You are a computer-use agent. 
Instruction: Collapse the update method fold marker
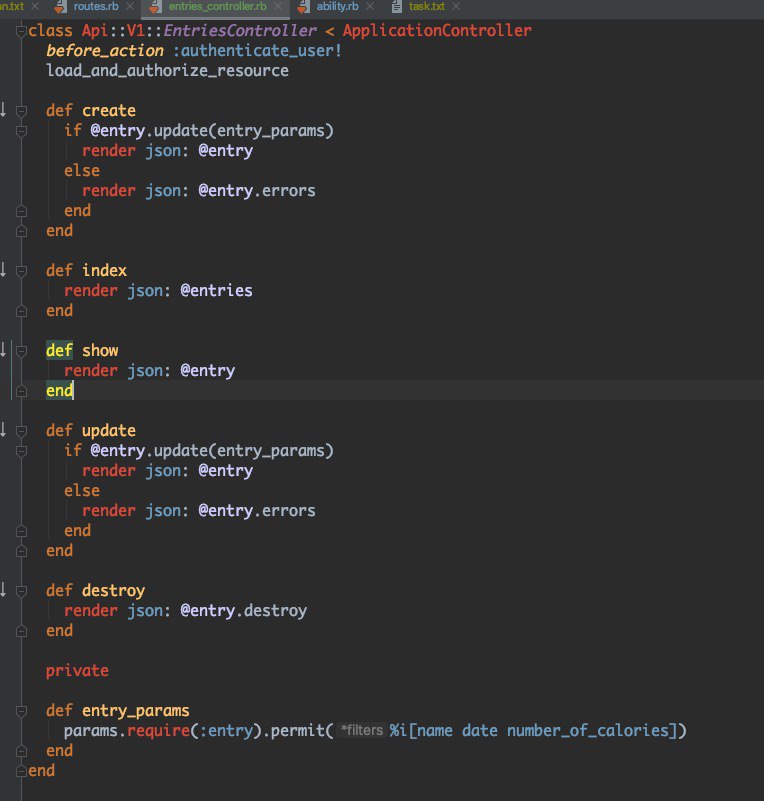[21, 431]
